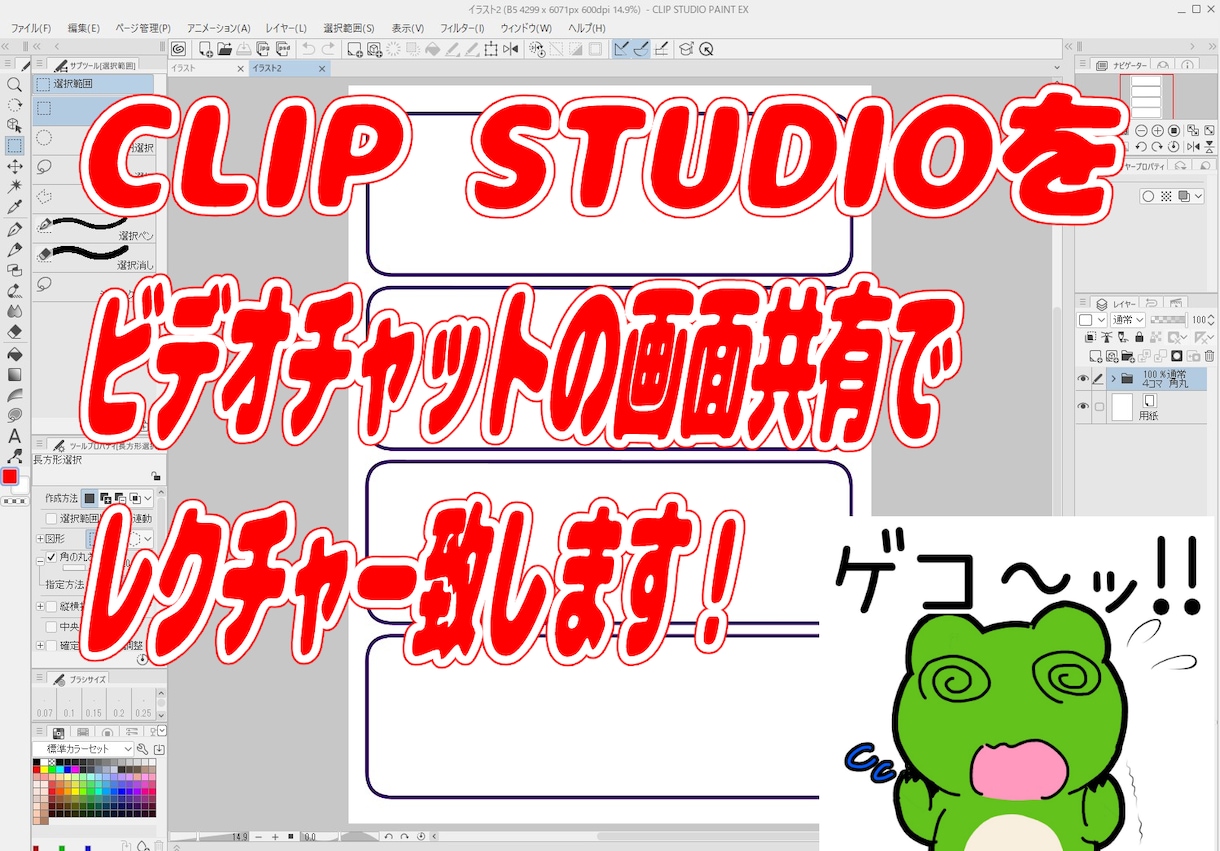Select the ellipse selection sub tool
This screenshot has width=1220, height=851.
click(94, 138)
